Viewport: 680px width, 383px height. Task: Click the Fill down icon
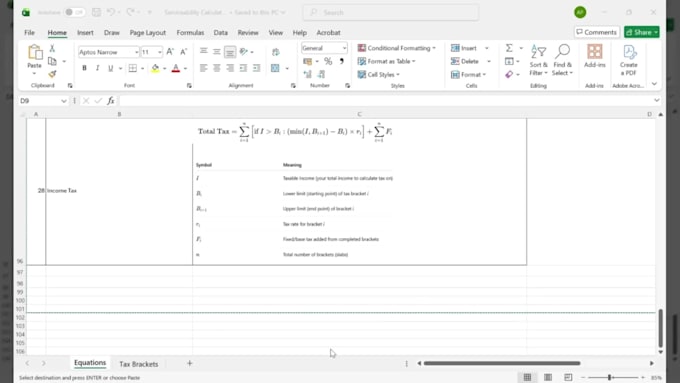(510, 62)
